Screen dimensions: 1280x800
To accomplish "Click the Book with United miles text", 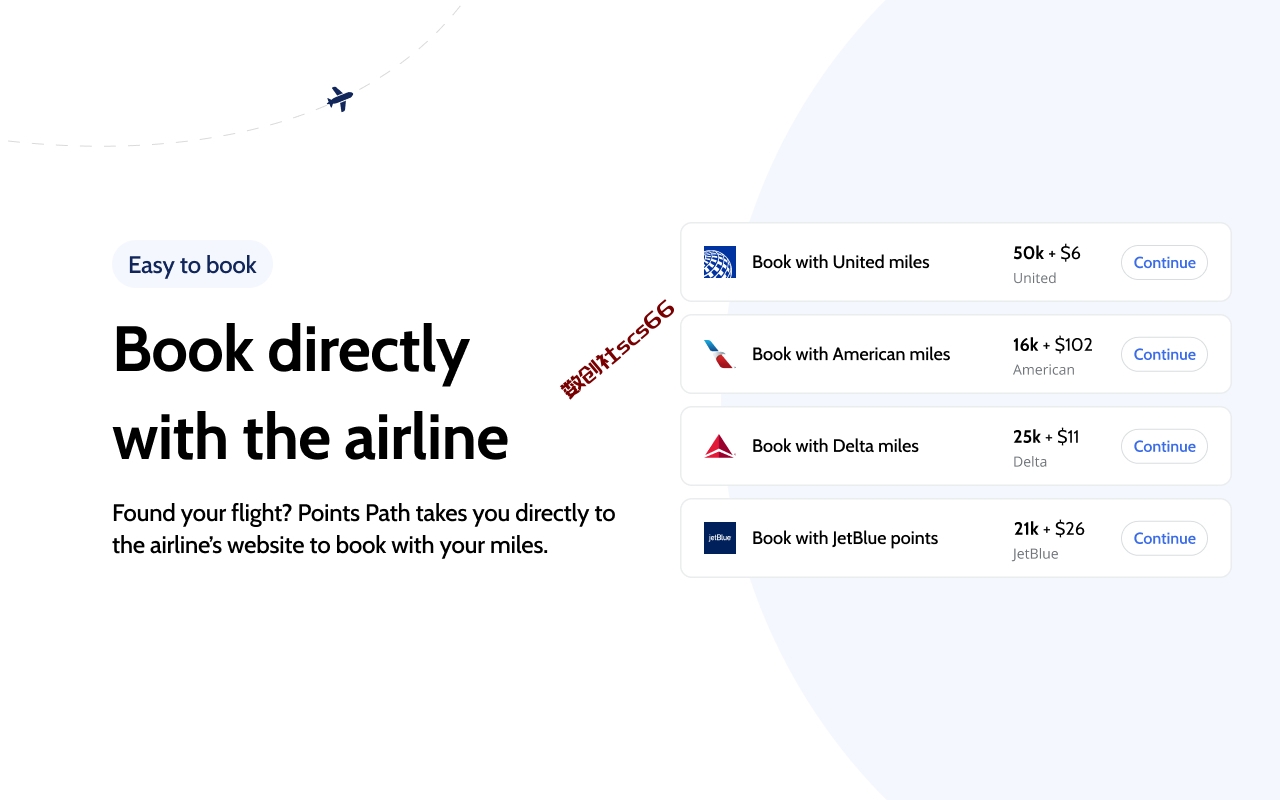I will (841, 262).
